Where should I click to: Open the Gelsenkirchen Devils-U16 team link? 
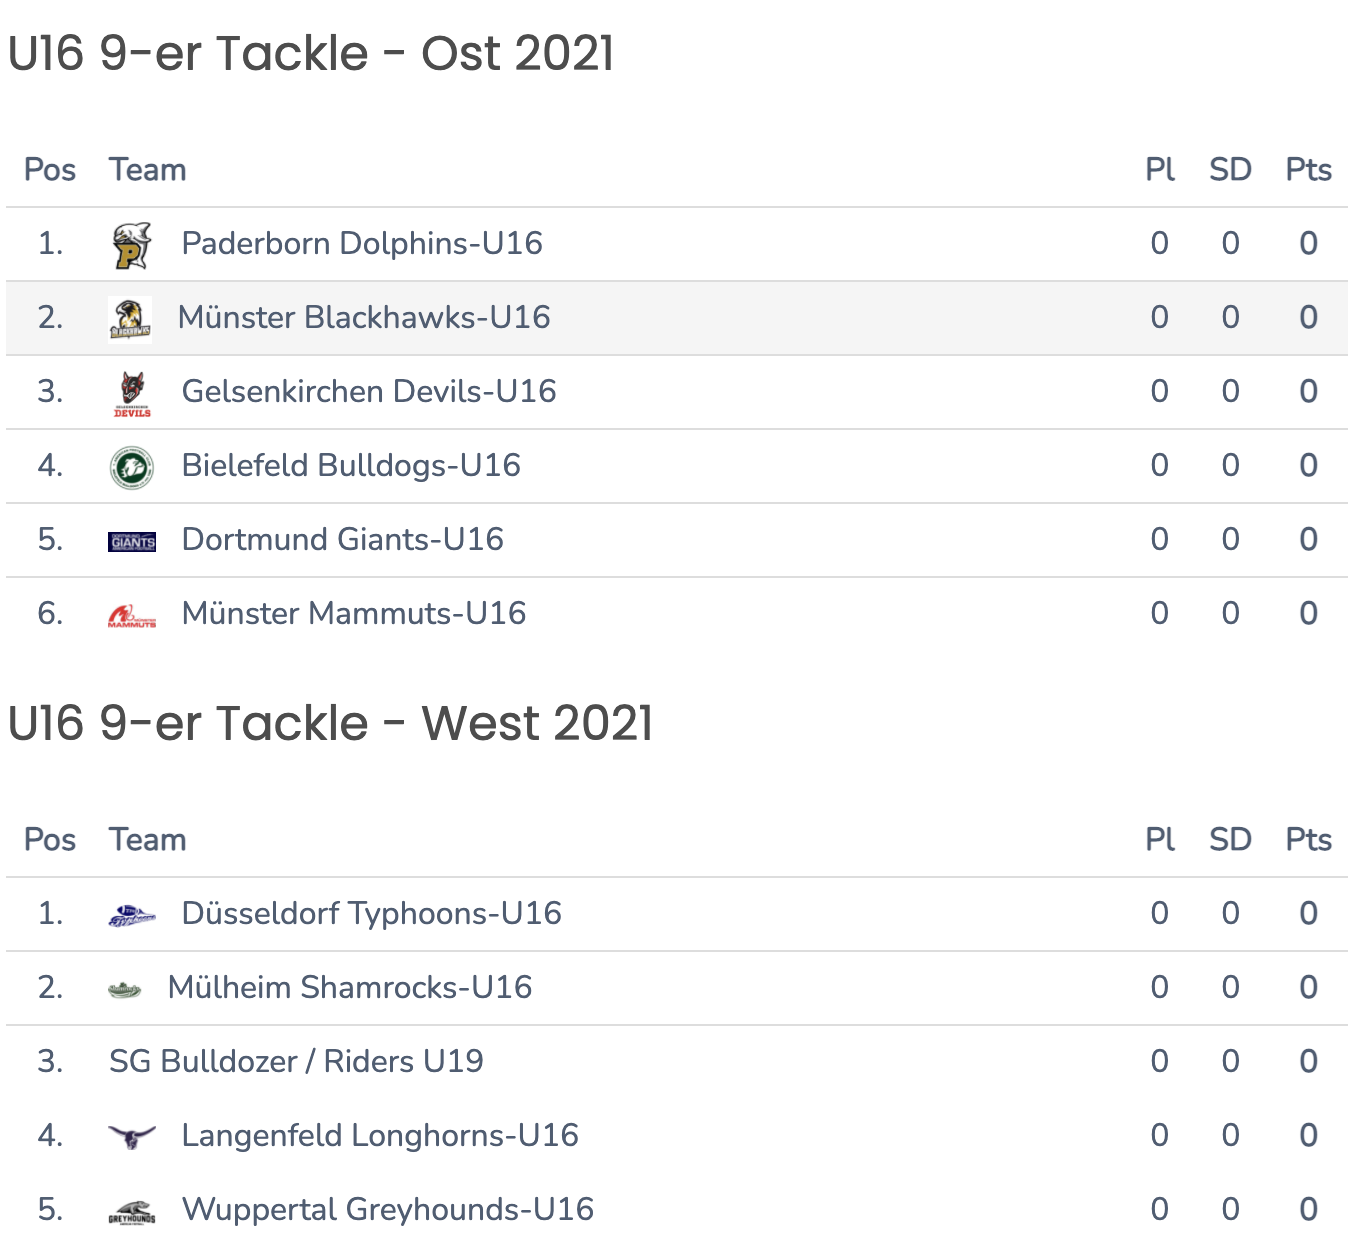point(369,391)
